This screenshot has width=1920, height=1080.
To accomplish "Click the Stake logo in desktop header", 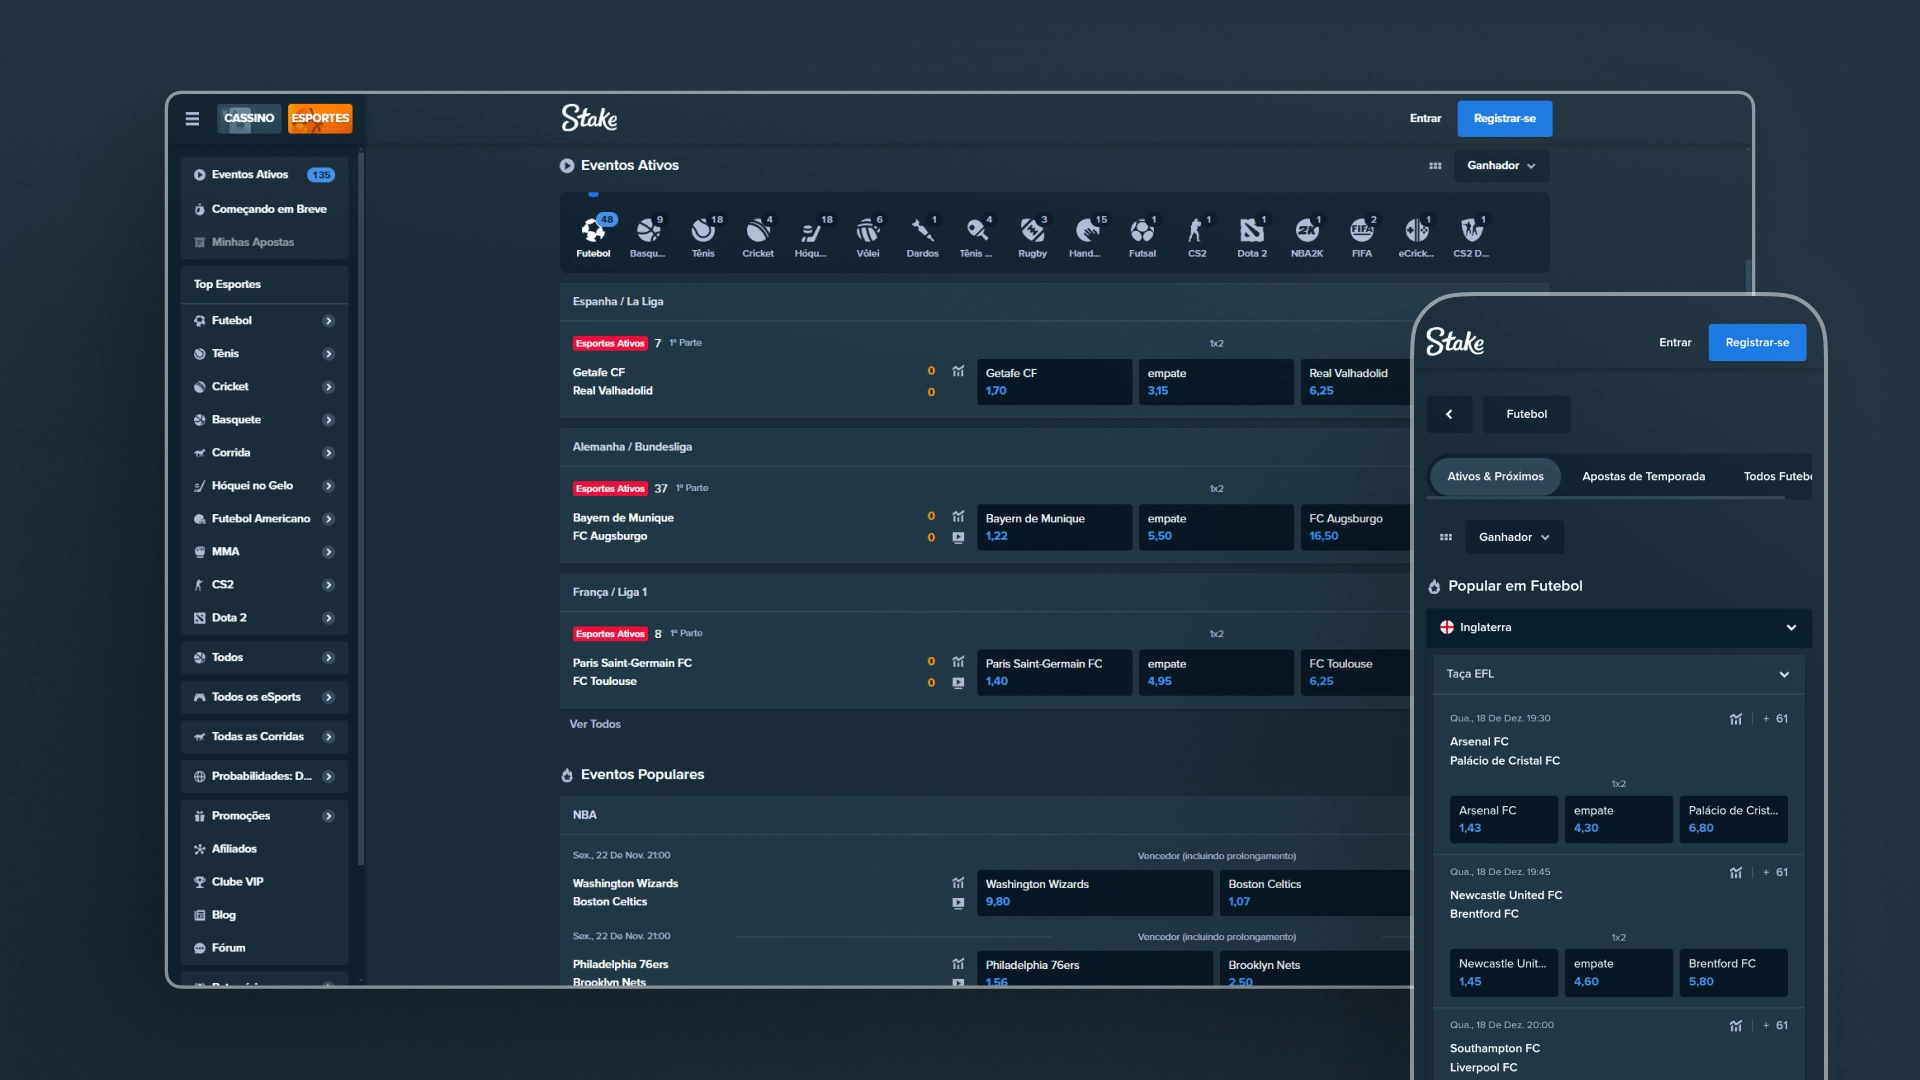I will tap(589, 118).
